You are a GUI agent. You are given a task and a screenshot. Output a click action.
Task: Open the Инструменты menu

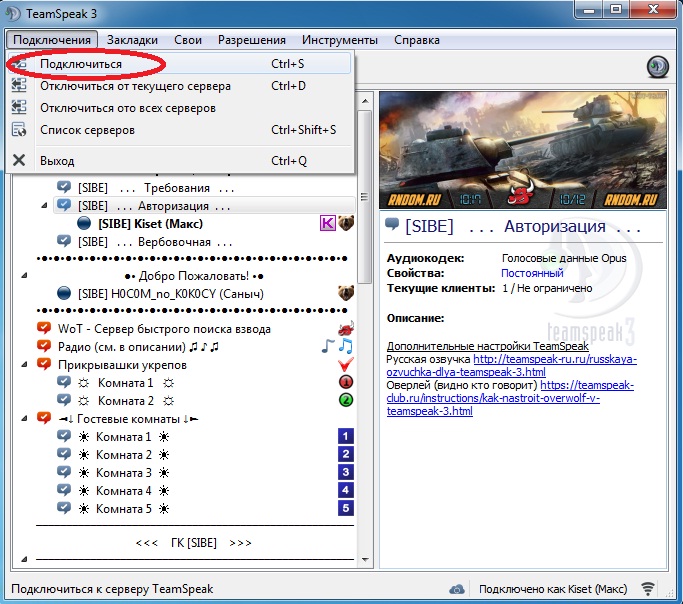pyautogui.click(x=340, y=40)
